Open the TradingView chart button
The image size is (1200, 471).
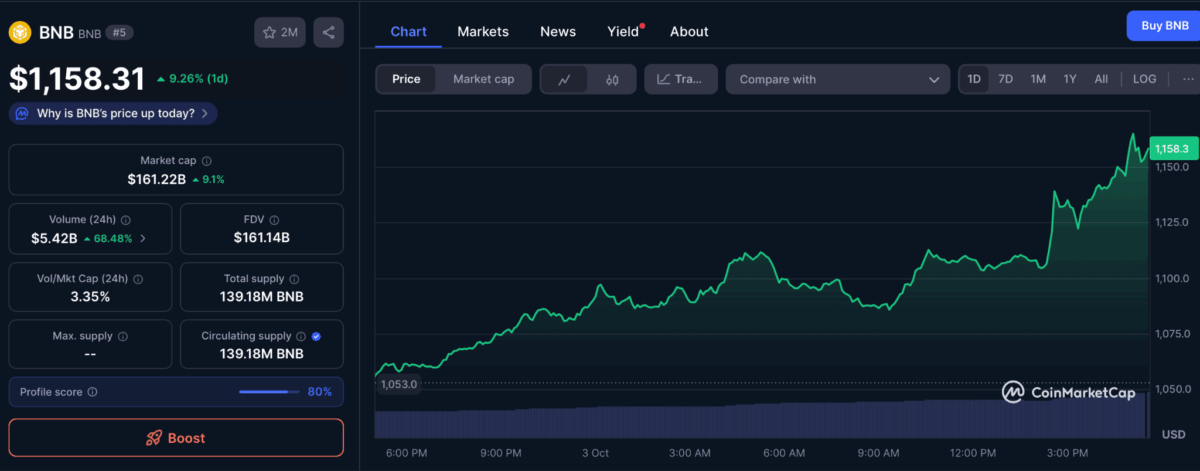[681, 79]
